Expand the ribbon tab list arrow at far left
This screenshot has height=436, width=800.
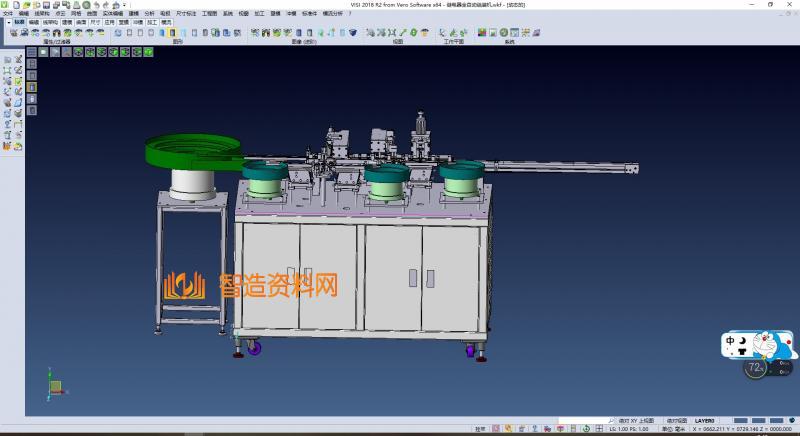[7, 20]
